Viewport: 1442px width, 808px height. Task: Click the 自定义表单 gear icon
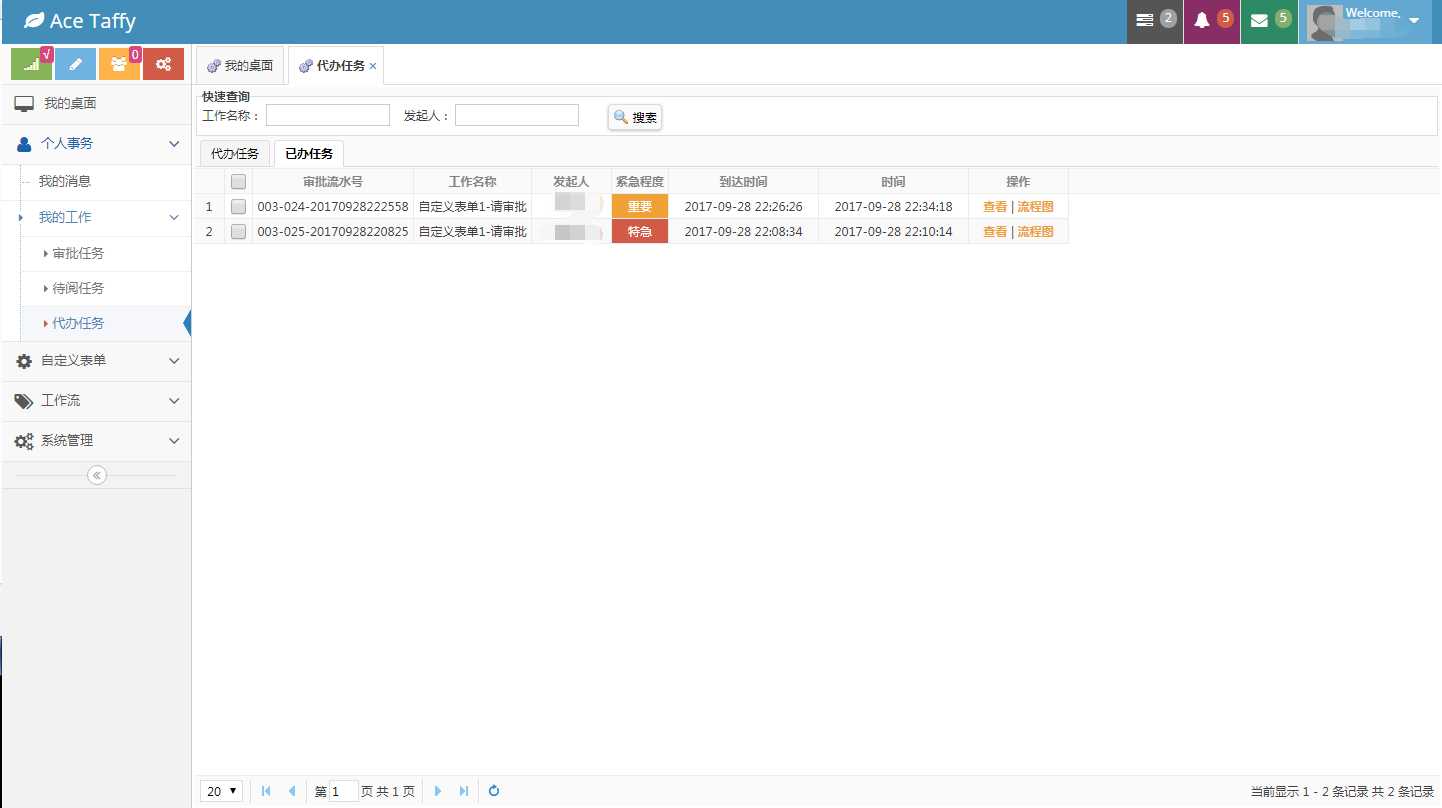pyautogui.click(x=24, y=361)
